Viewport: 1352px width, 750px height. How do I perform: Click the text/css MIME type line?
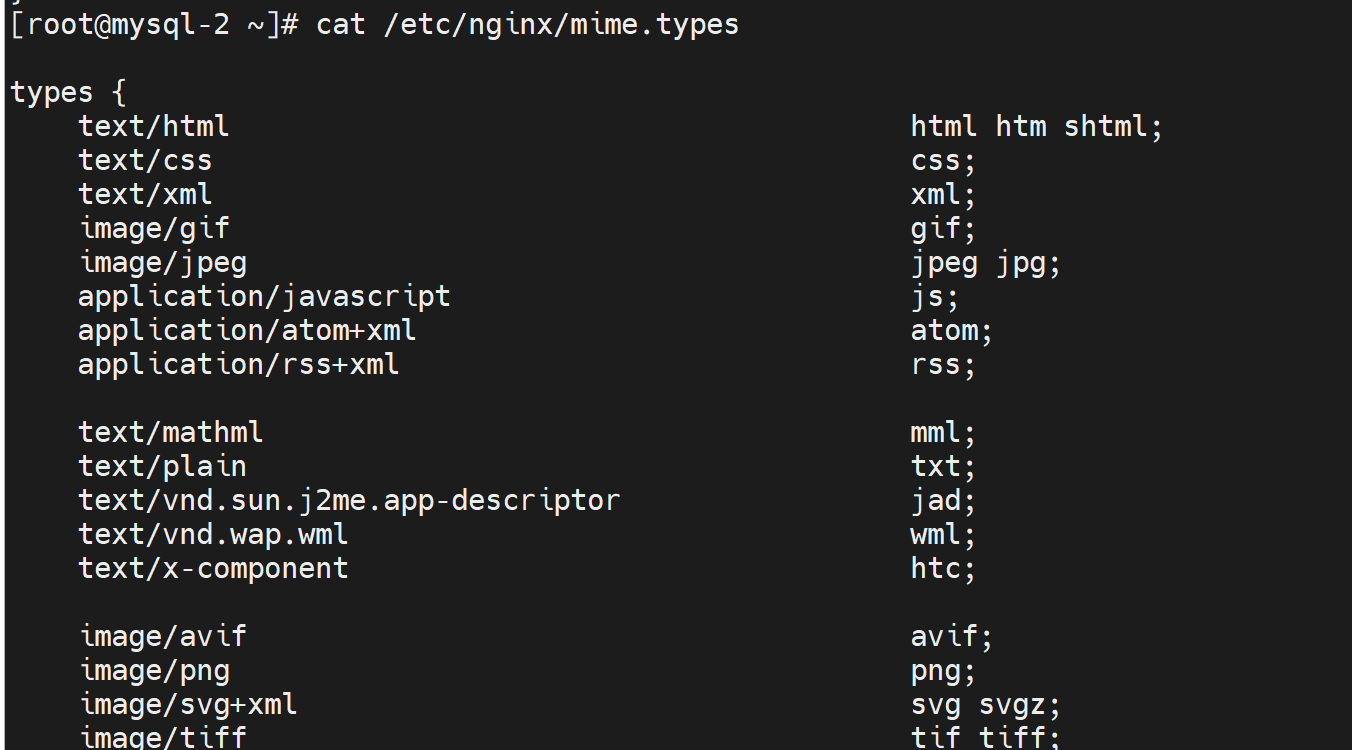tap(145, 161)
